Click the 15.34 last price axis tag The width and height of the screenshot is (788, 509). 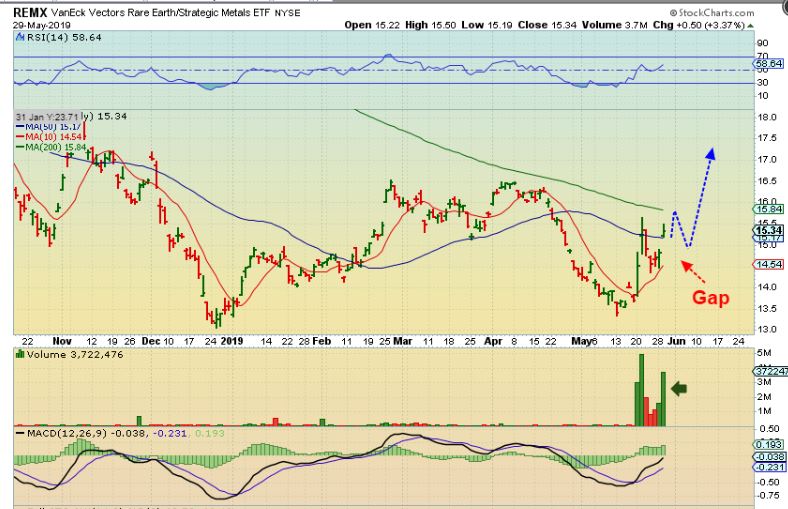point(768,231)
